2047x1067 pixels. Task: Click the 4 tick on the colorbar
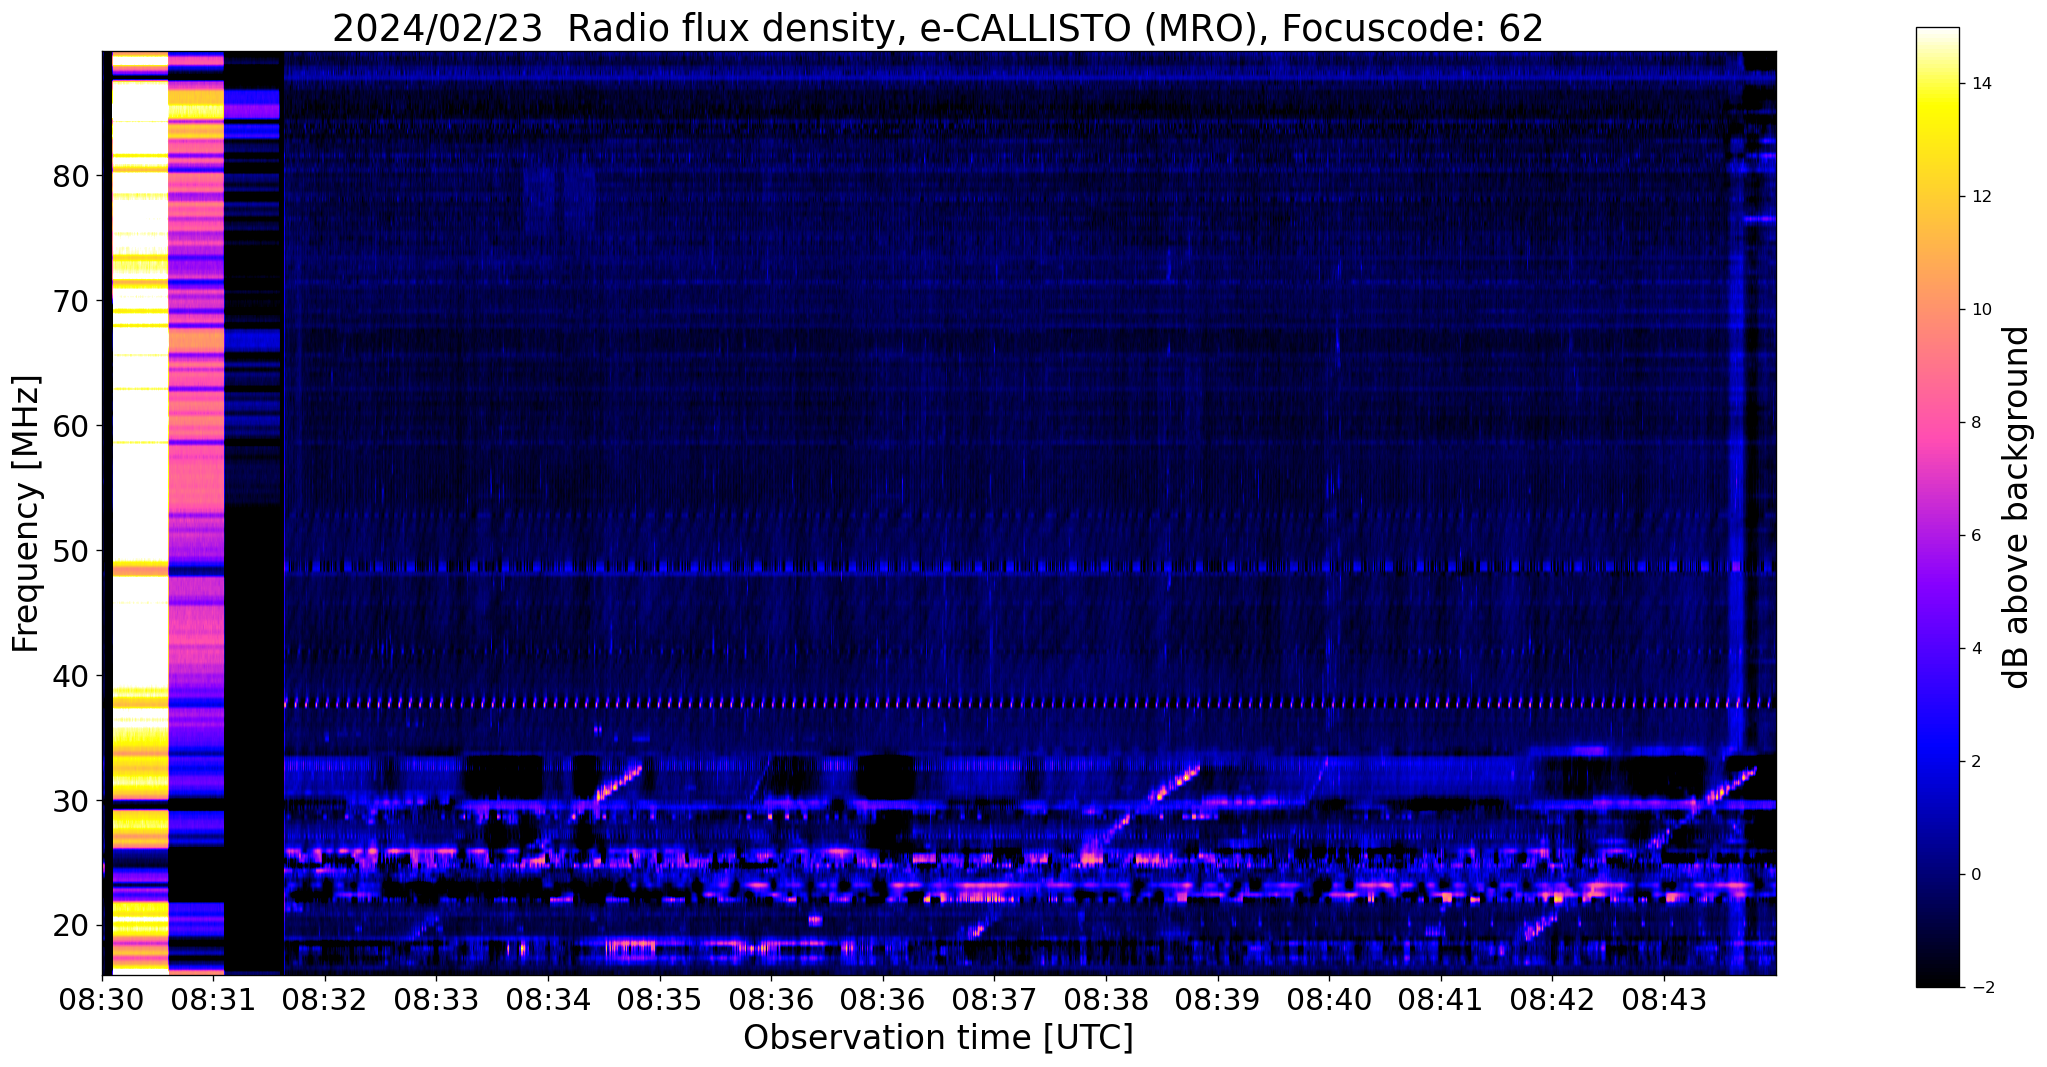point(1975,649)
